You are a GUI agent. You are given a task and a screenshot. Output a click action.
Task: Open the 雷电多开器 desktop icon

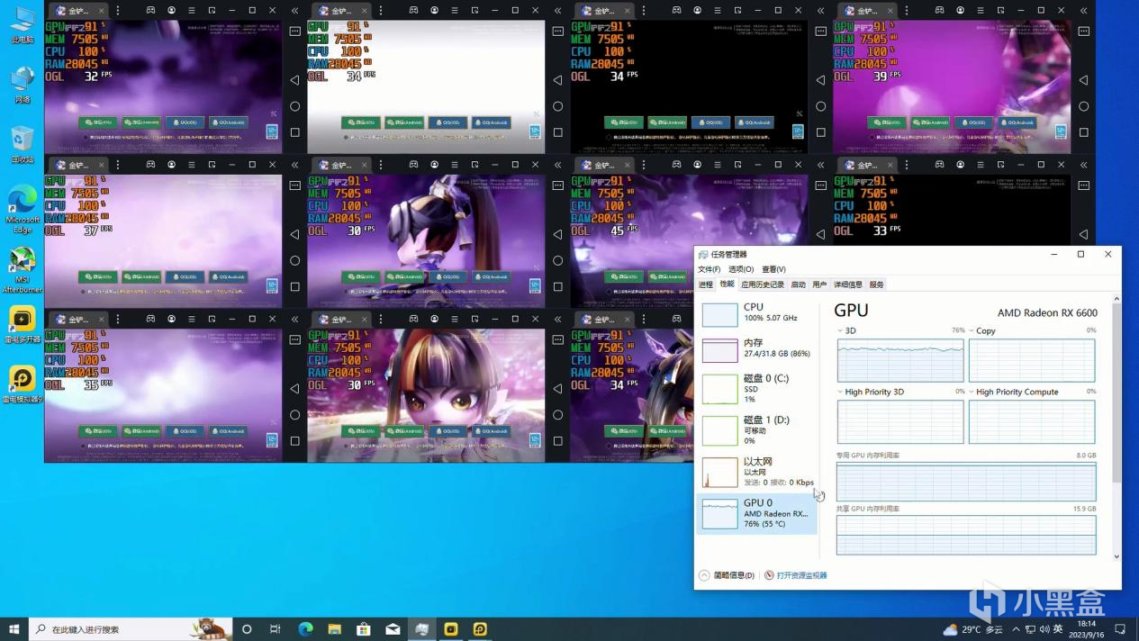click(x=23, y=325)
